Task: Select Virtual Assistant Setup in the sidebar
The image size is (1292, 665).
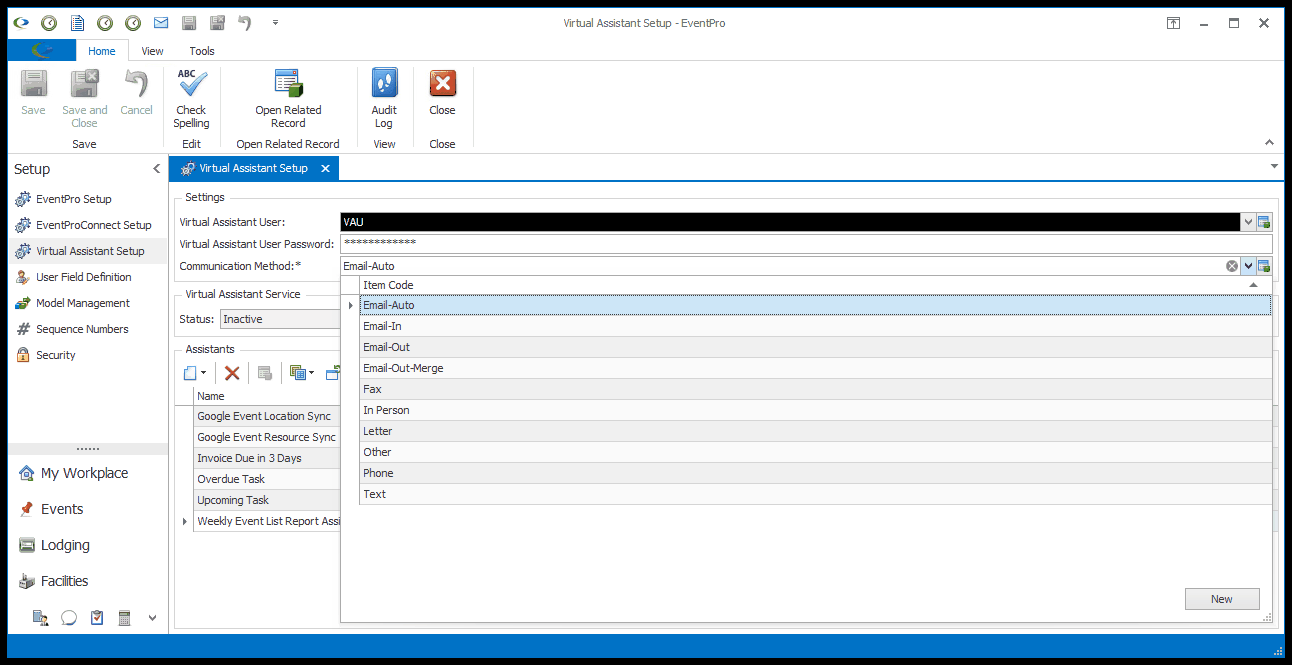Action: coord(90,251)
